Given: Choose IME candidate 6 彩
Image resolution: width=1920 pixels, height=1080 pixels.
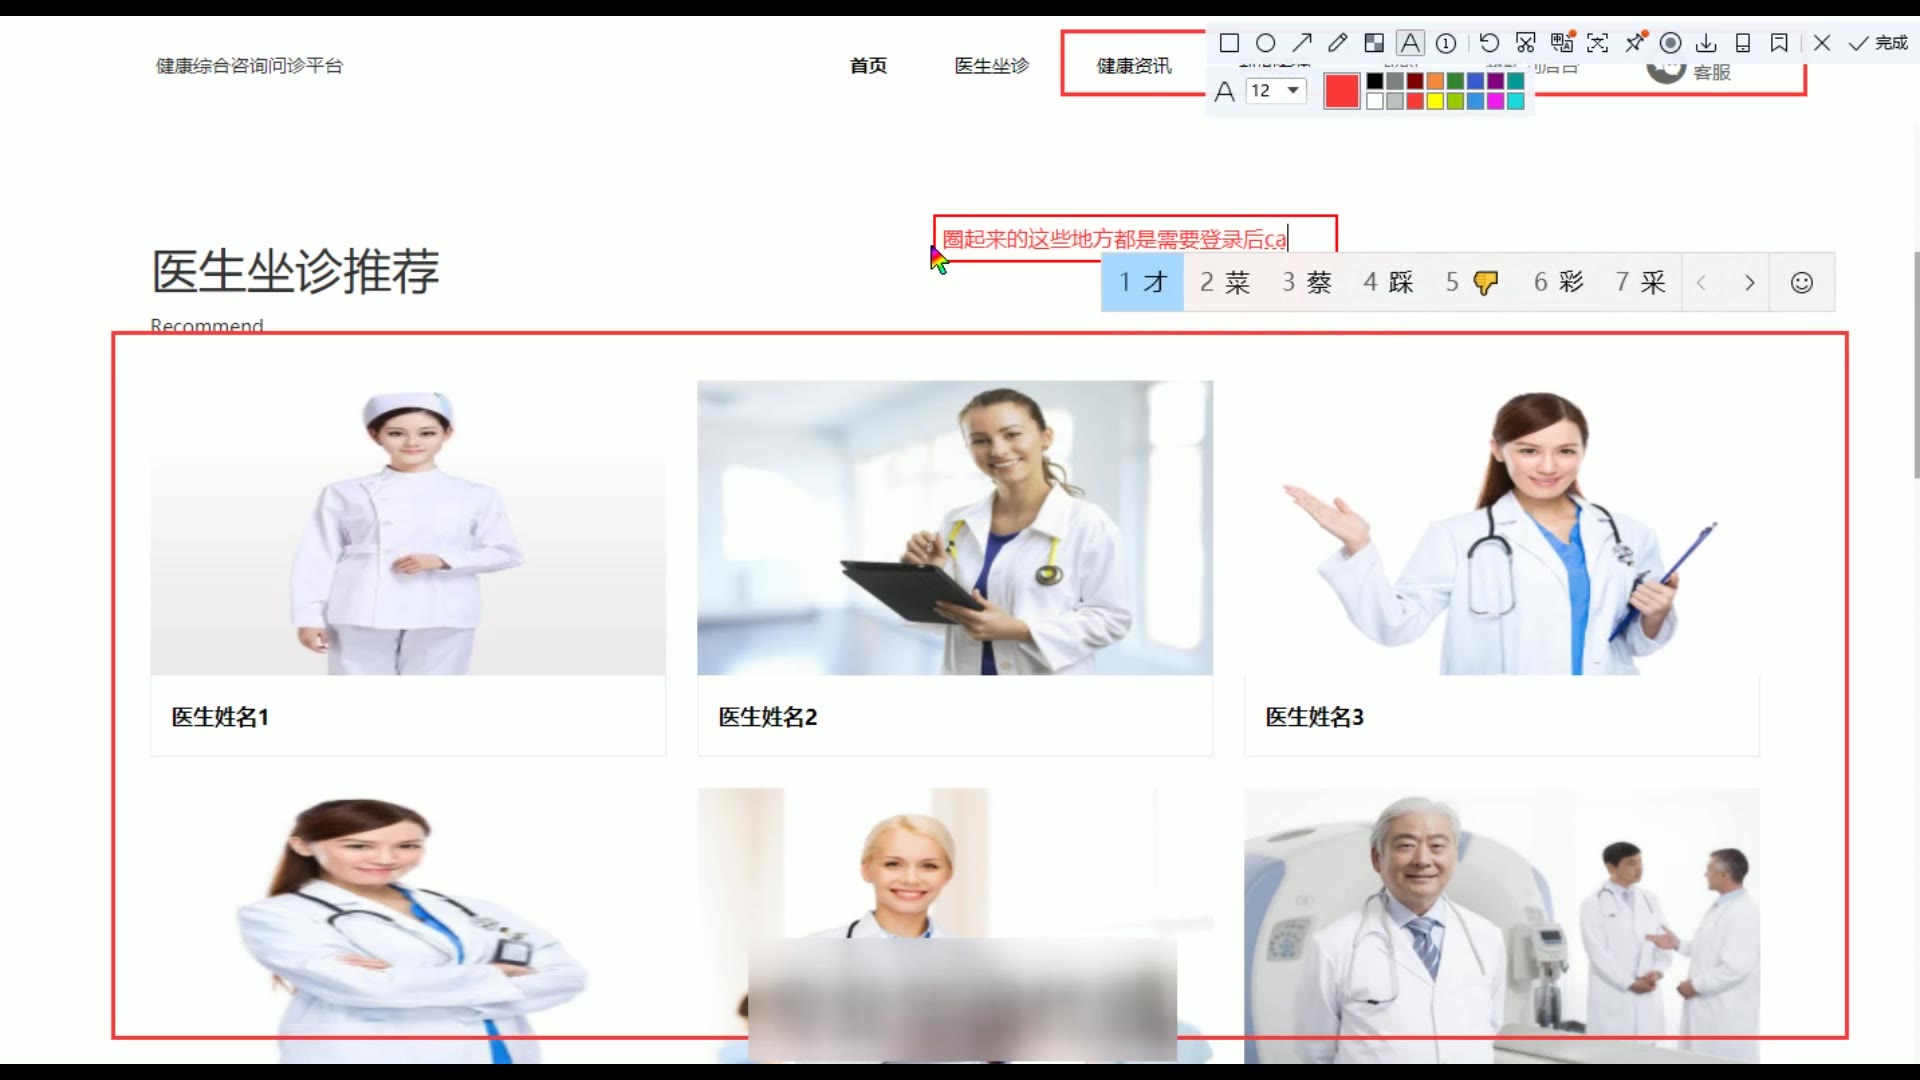Looking at the screenshot, I should [1558, 283].
